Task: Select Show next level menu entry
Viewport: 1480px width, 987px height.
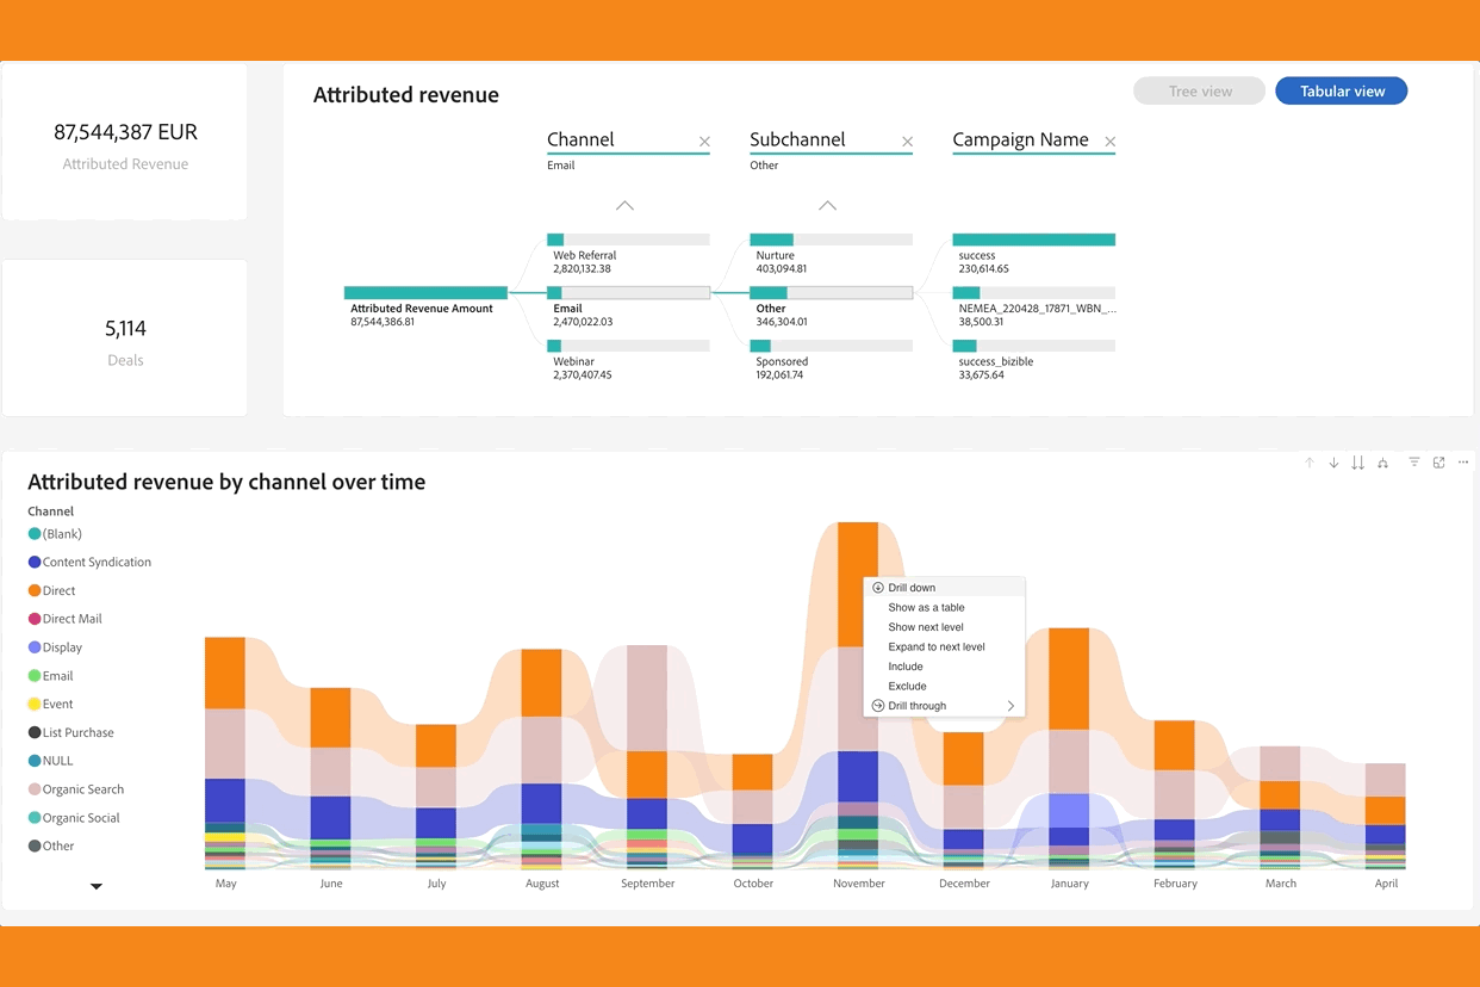Action: 943,627
